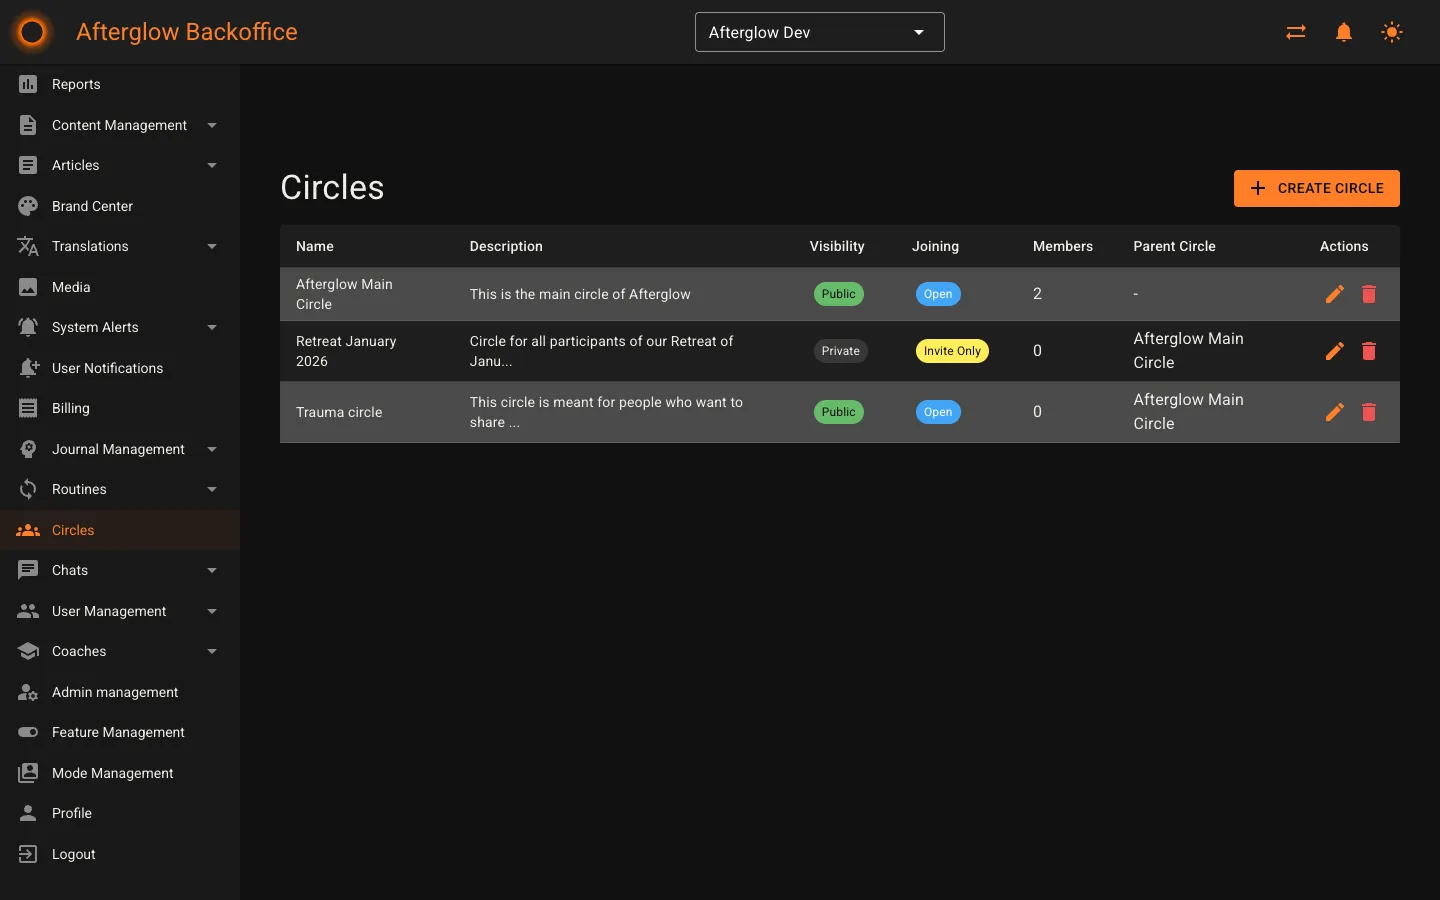Open the notifications bell icon
The image size is (1440, 900).
coord(1343,32)
